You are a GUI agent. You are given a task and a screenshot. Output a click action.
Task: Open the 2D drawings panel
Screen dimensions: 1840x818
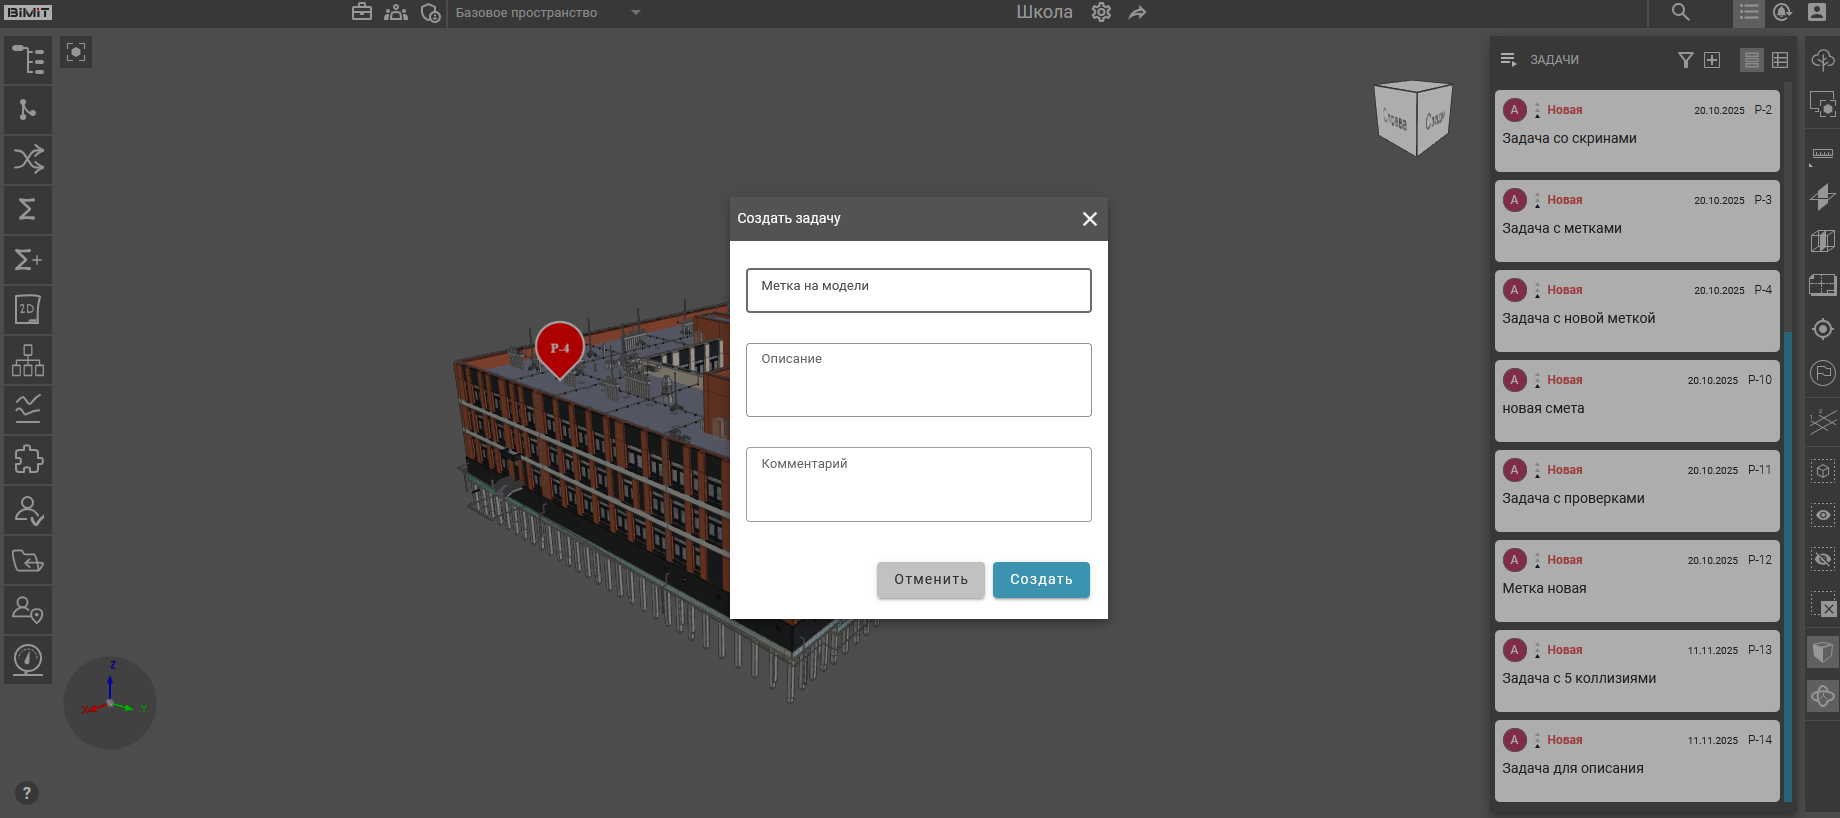[x=28, y=310]
